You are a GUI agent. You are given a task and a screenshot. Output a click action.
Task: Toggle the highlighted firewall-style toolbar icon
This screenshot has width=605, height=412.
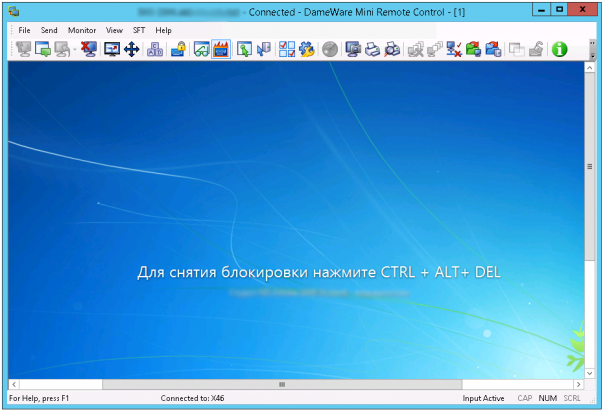pos(221,49)
